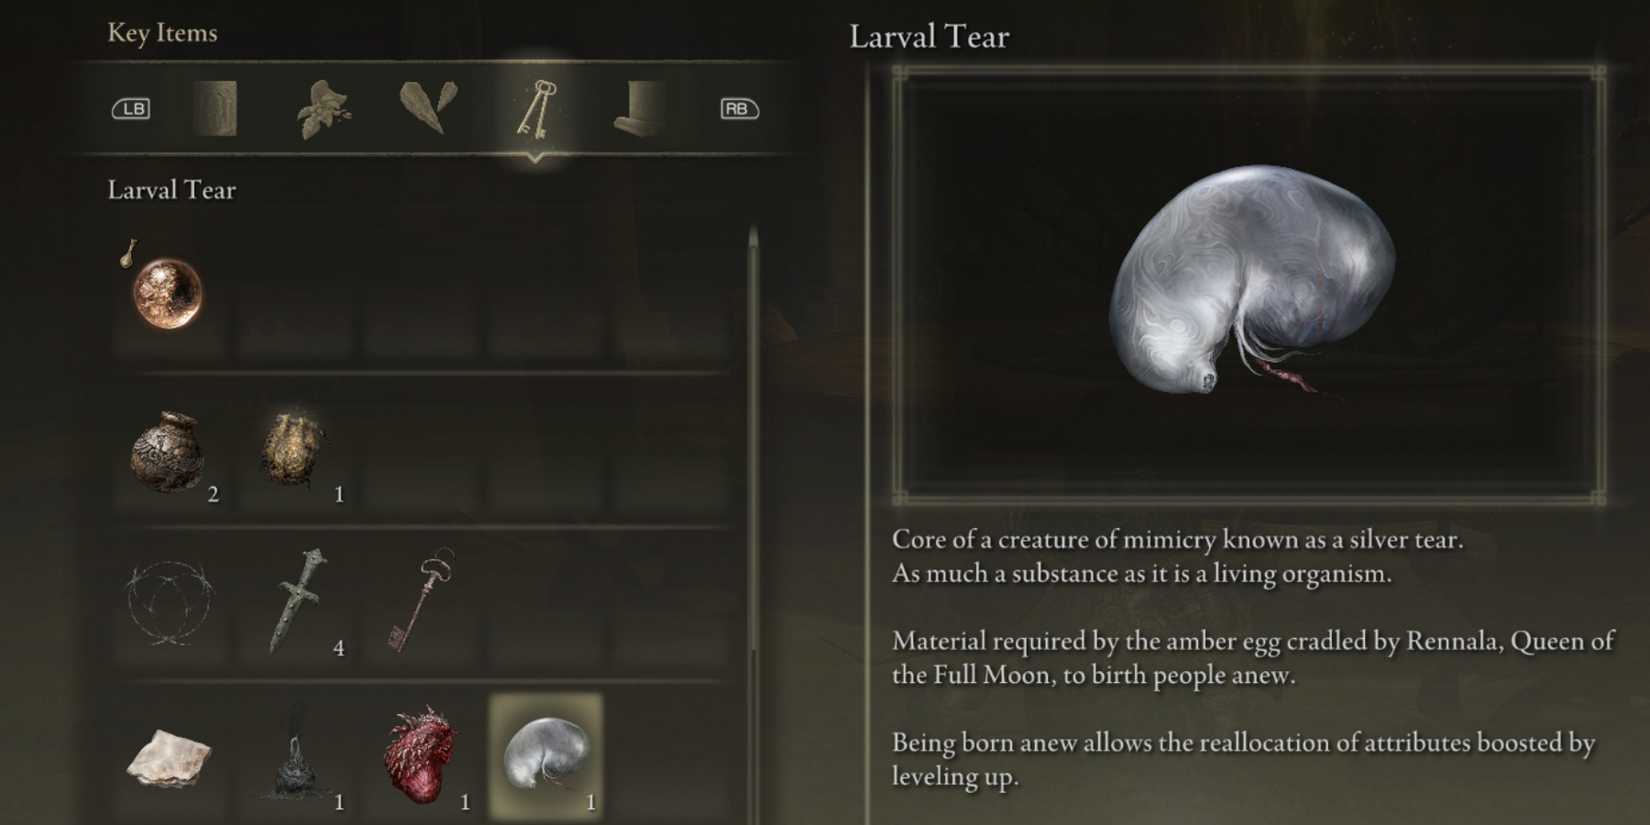The image size is (1650, 825).
Task: Switch to the Key Items tab with keys
Action: coord(536,108)
